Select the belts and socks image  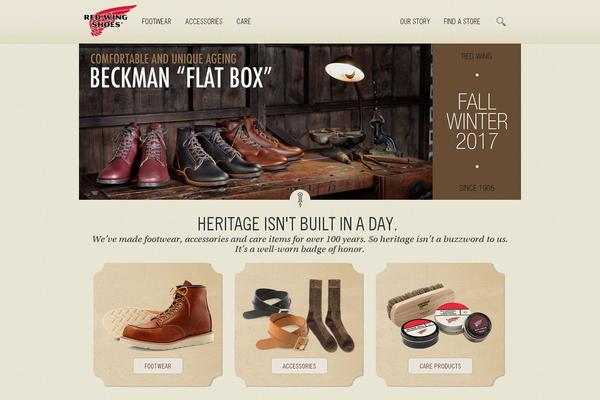tap(299, 316)
